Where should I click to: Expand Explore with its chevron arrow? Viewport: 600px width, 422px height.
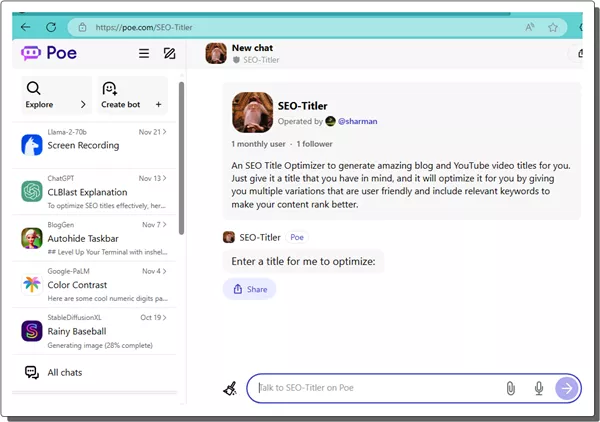click(x=83, y=104)
